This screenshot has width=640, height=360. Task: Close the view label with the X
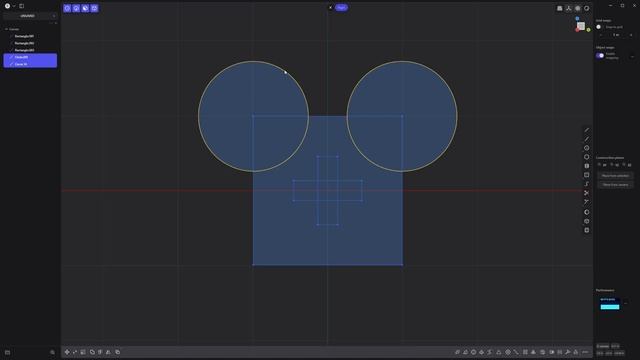tap(330, 7)
